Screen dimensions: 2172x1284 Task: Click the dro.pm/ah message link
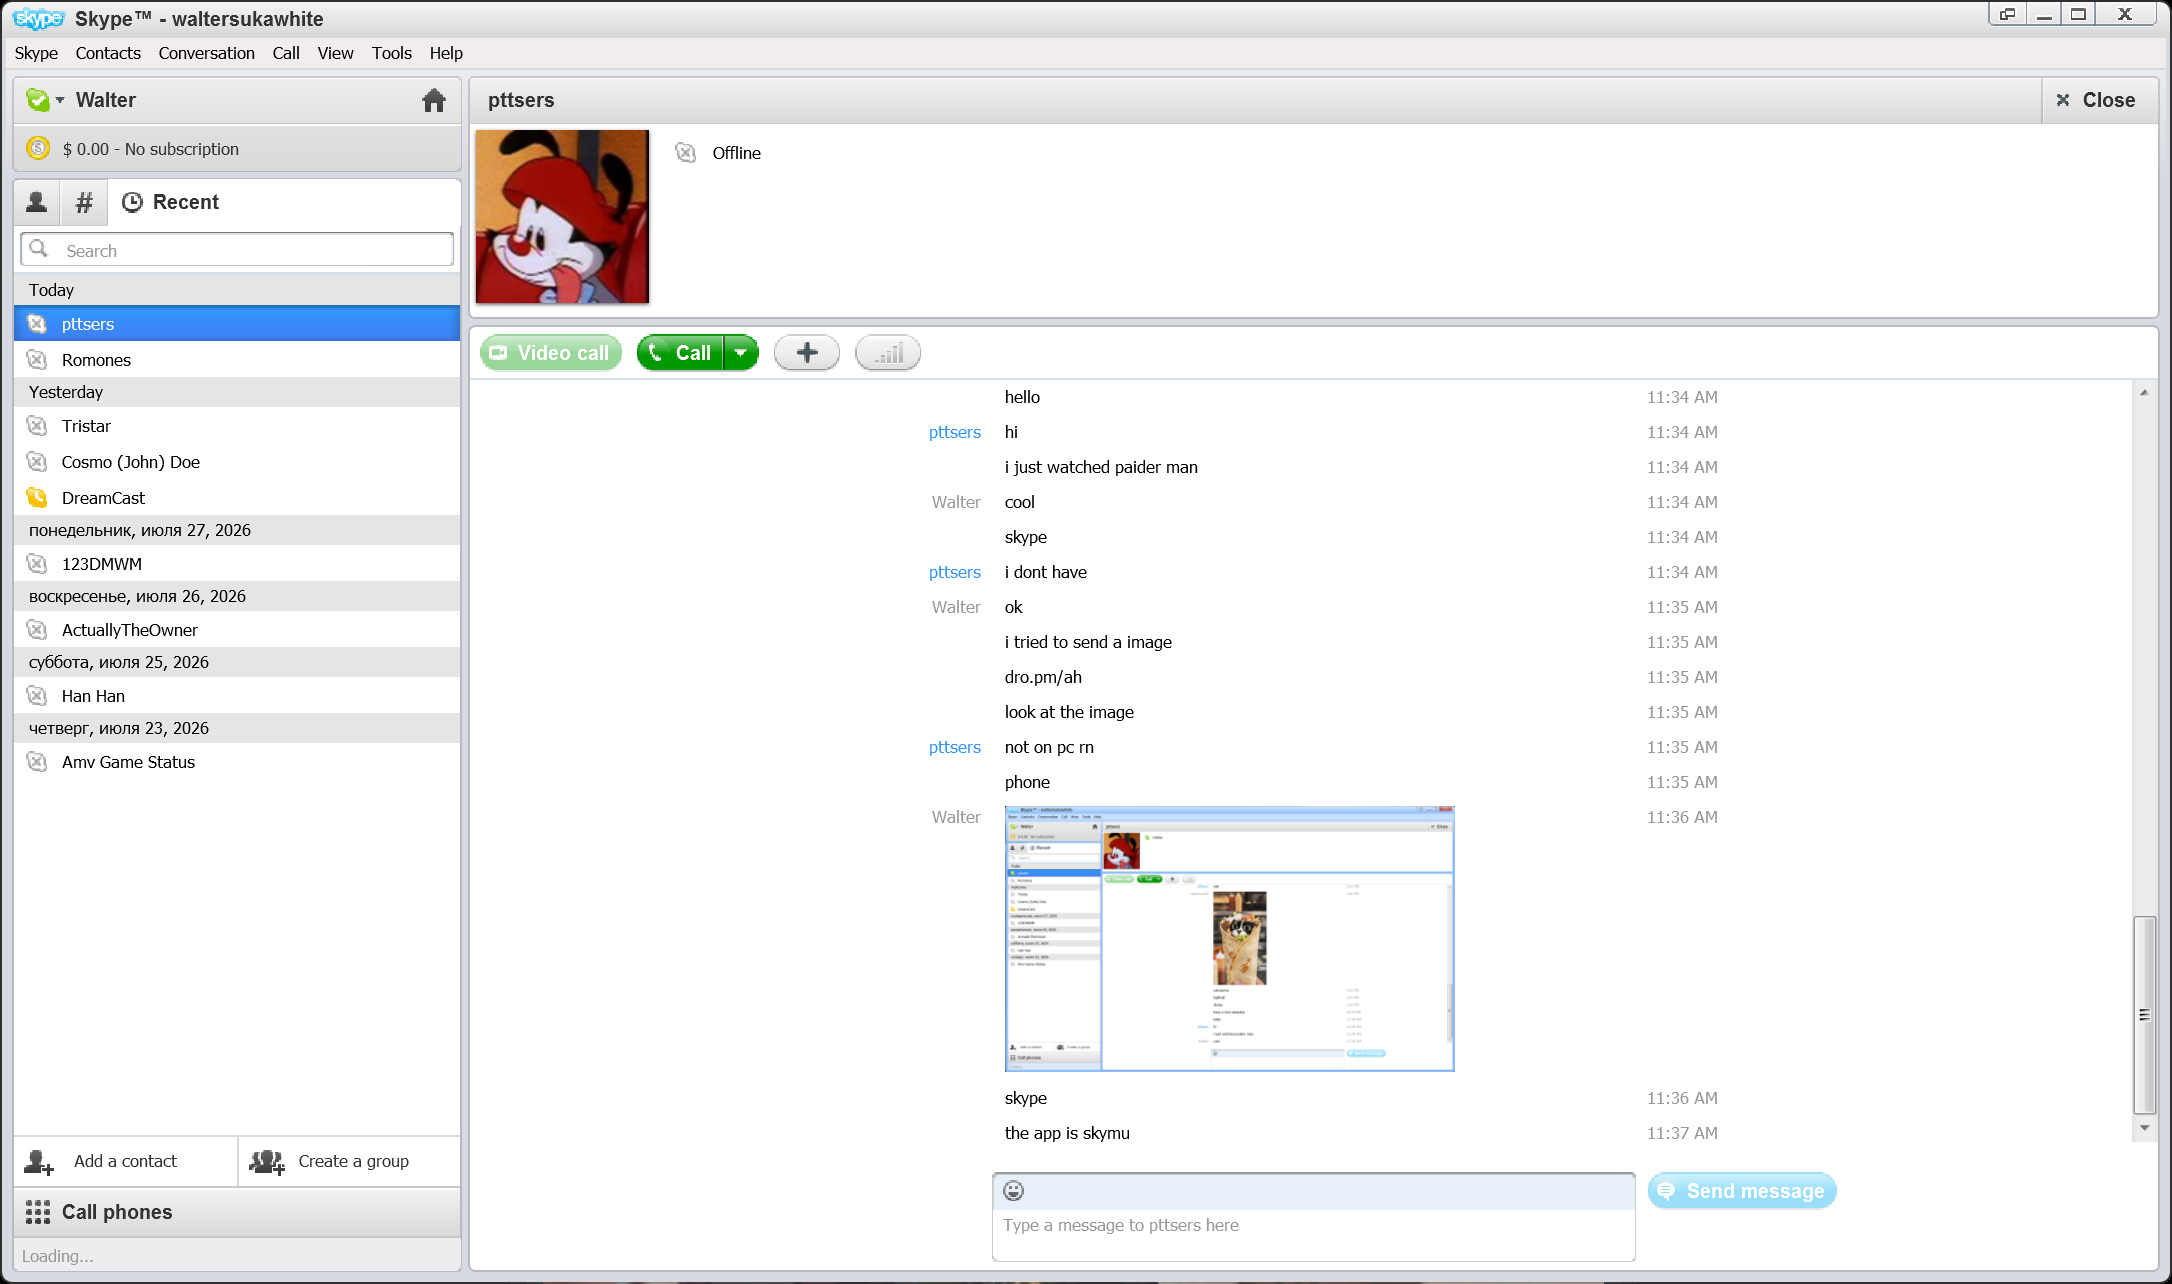click(1043, 677)
